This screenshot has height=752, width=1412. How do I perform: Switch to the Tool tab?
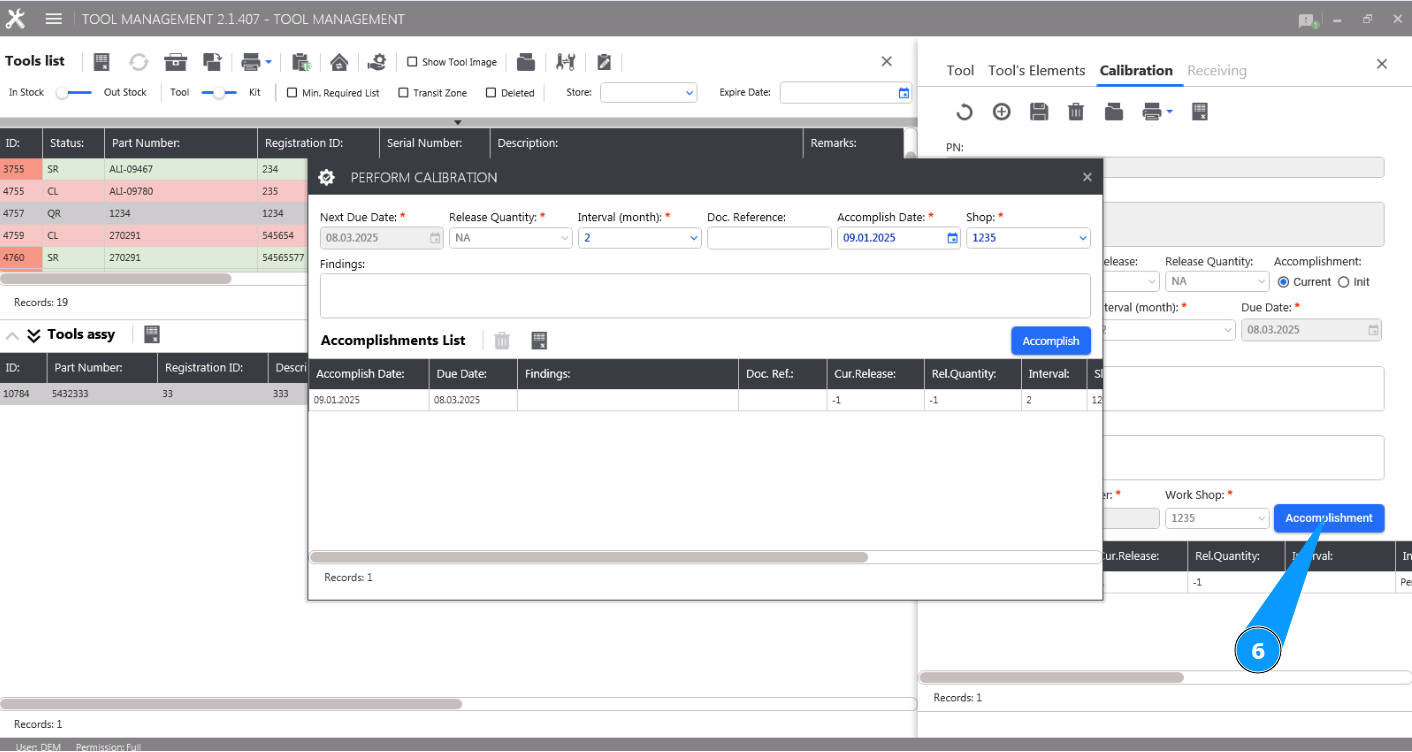(x=960, y=71)
